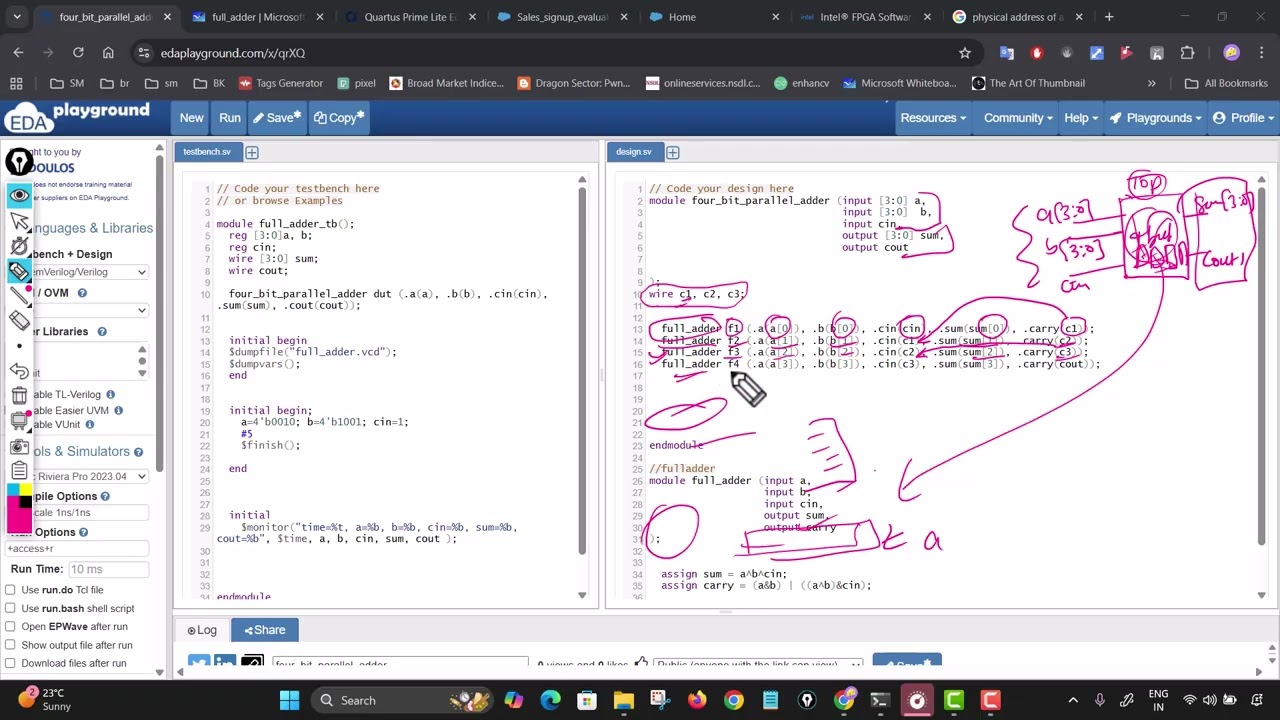Image resolution: width=1280 pixels, height=720 pixels.
Task: Click the help icon next to Tools & Simulators
Action: tap(139, 452)
